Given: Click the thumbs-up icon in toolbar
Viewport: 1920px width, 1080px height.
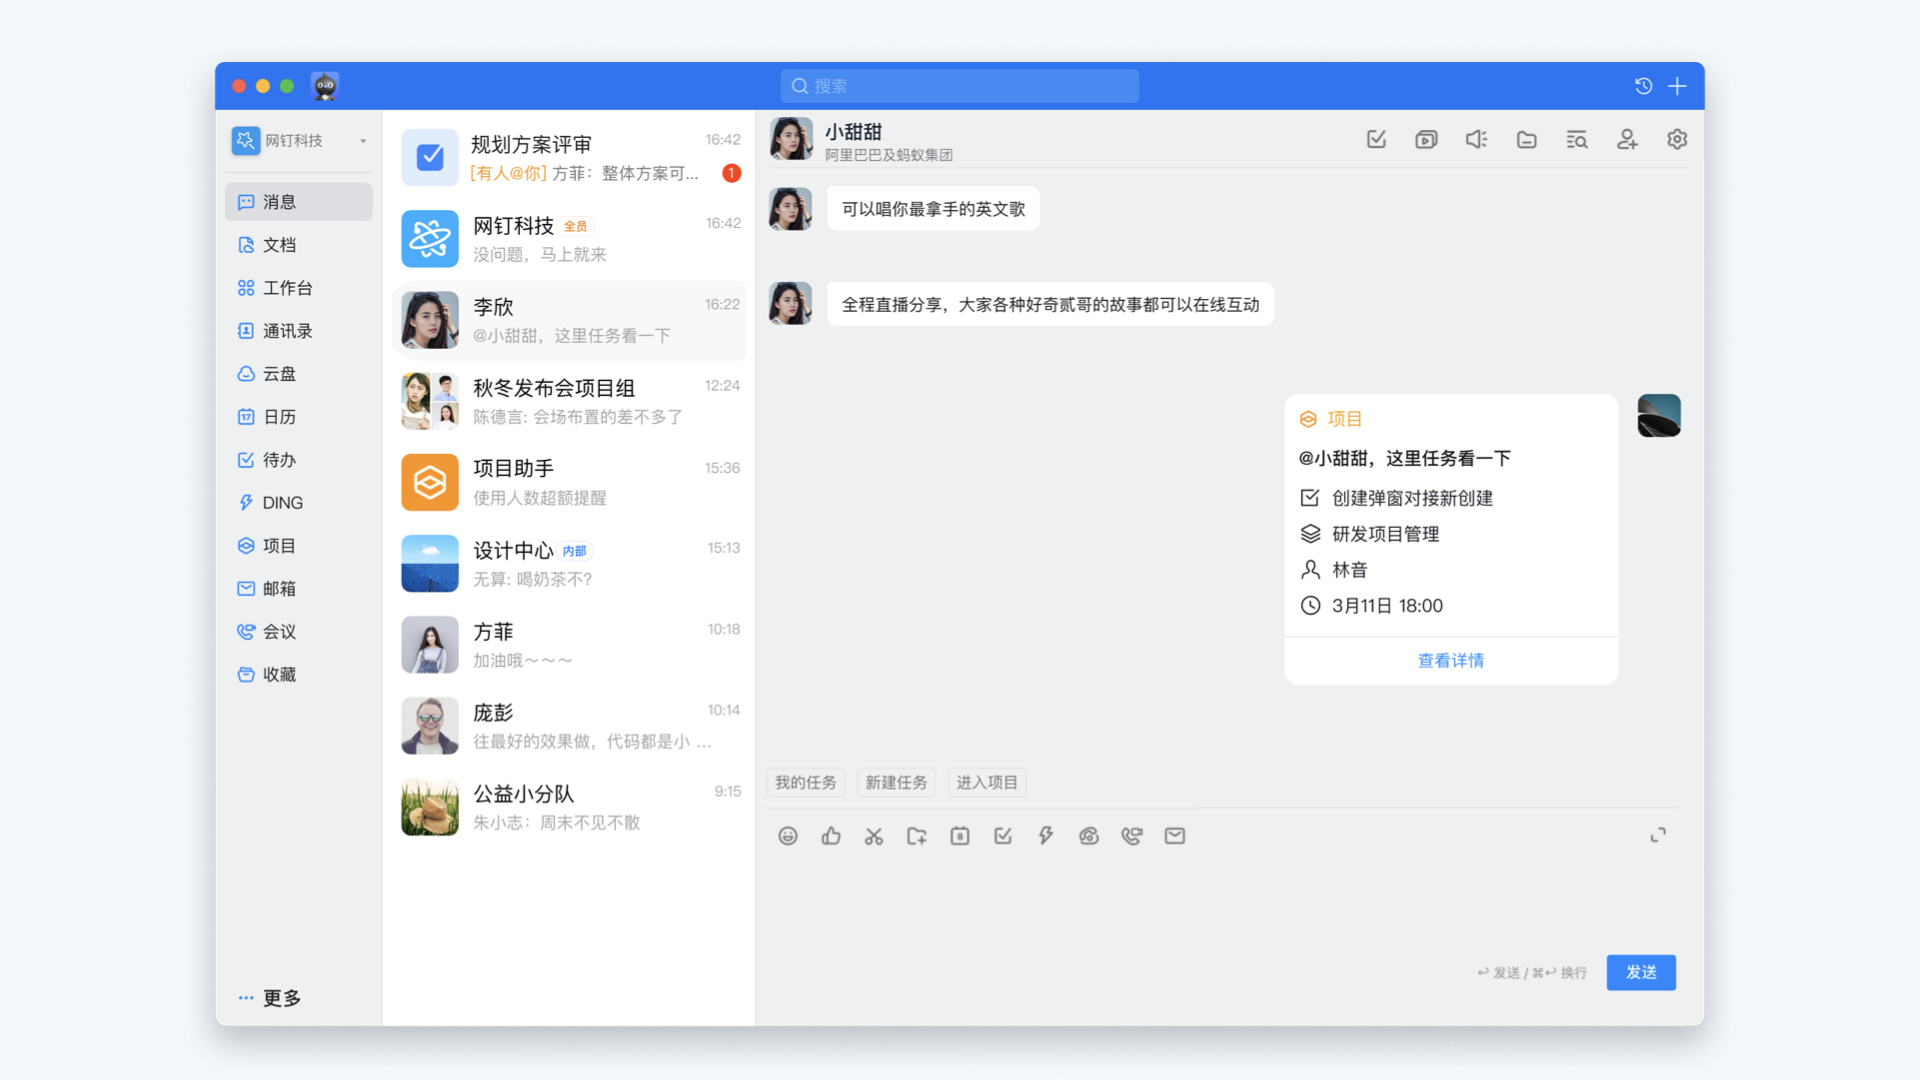Looking at the screenshot, I should click(831, 836).
